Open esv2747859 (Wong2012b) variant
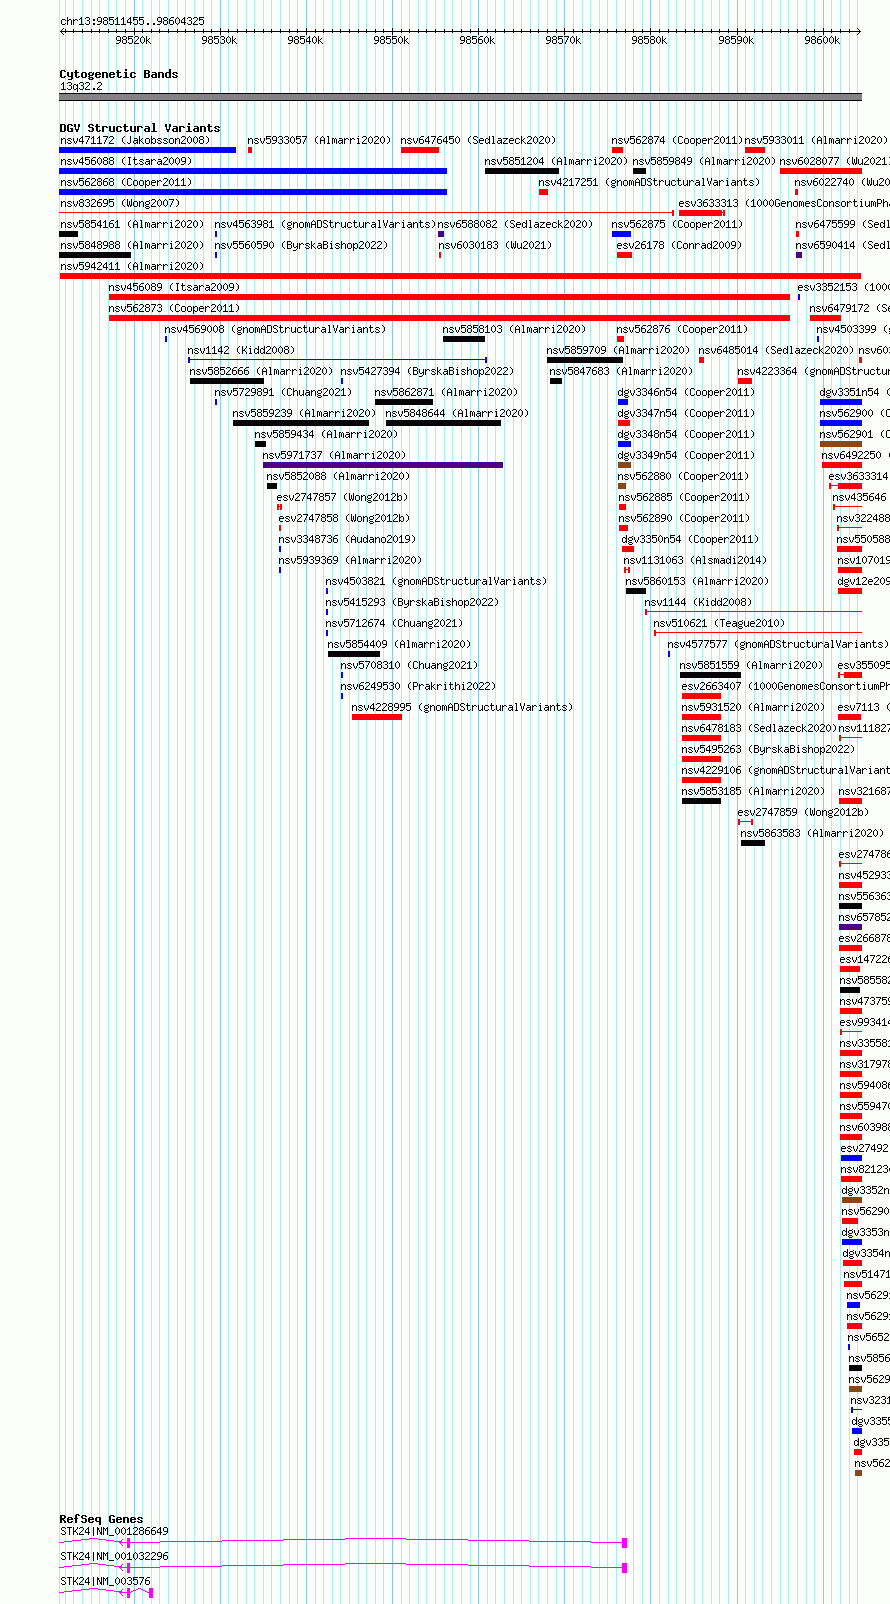 (x=803, y=812)
